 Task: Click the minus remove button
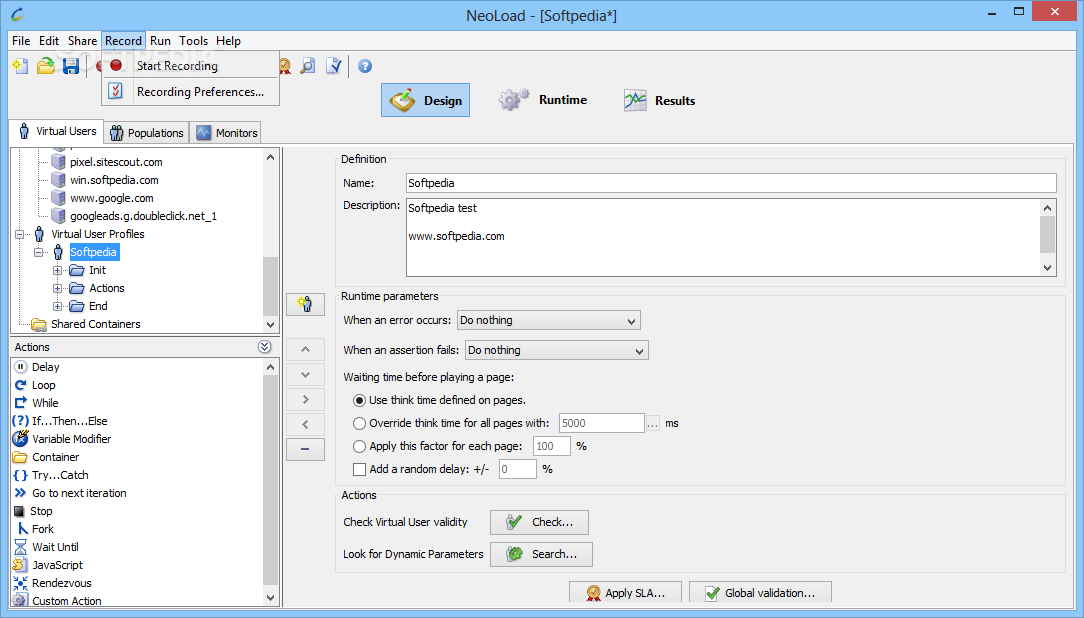coord(306,449)
